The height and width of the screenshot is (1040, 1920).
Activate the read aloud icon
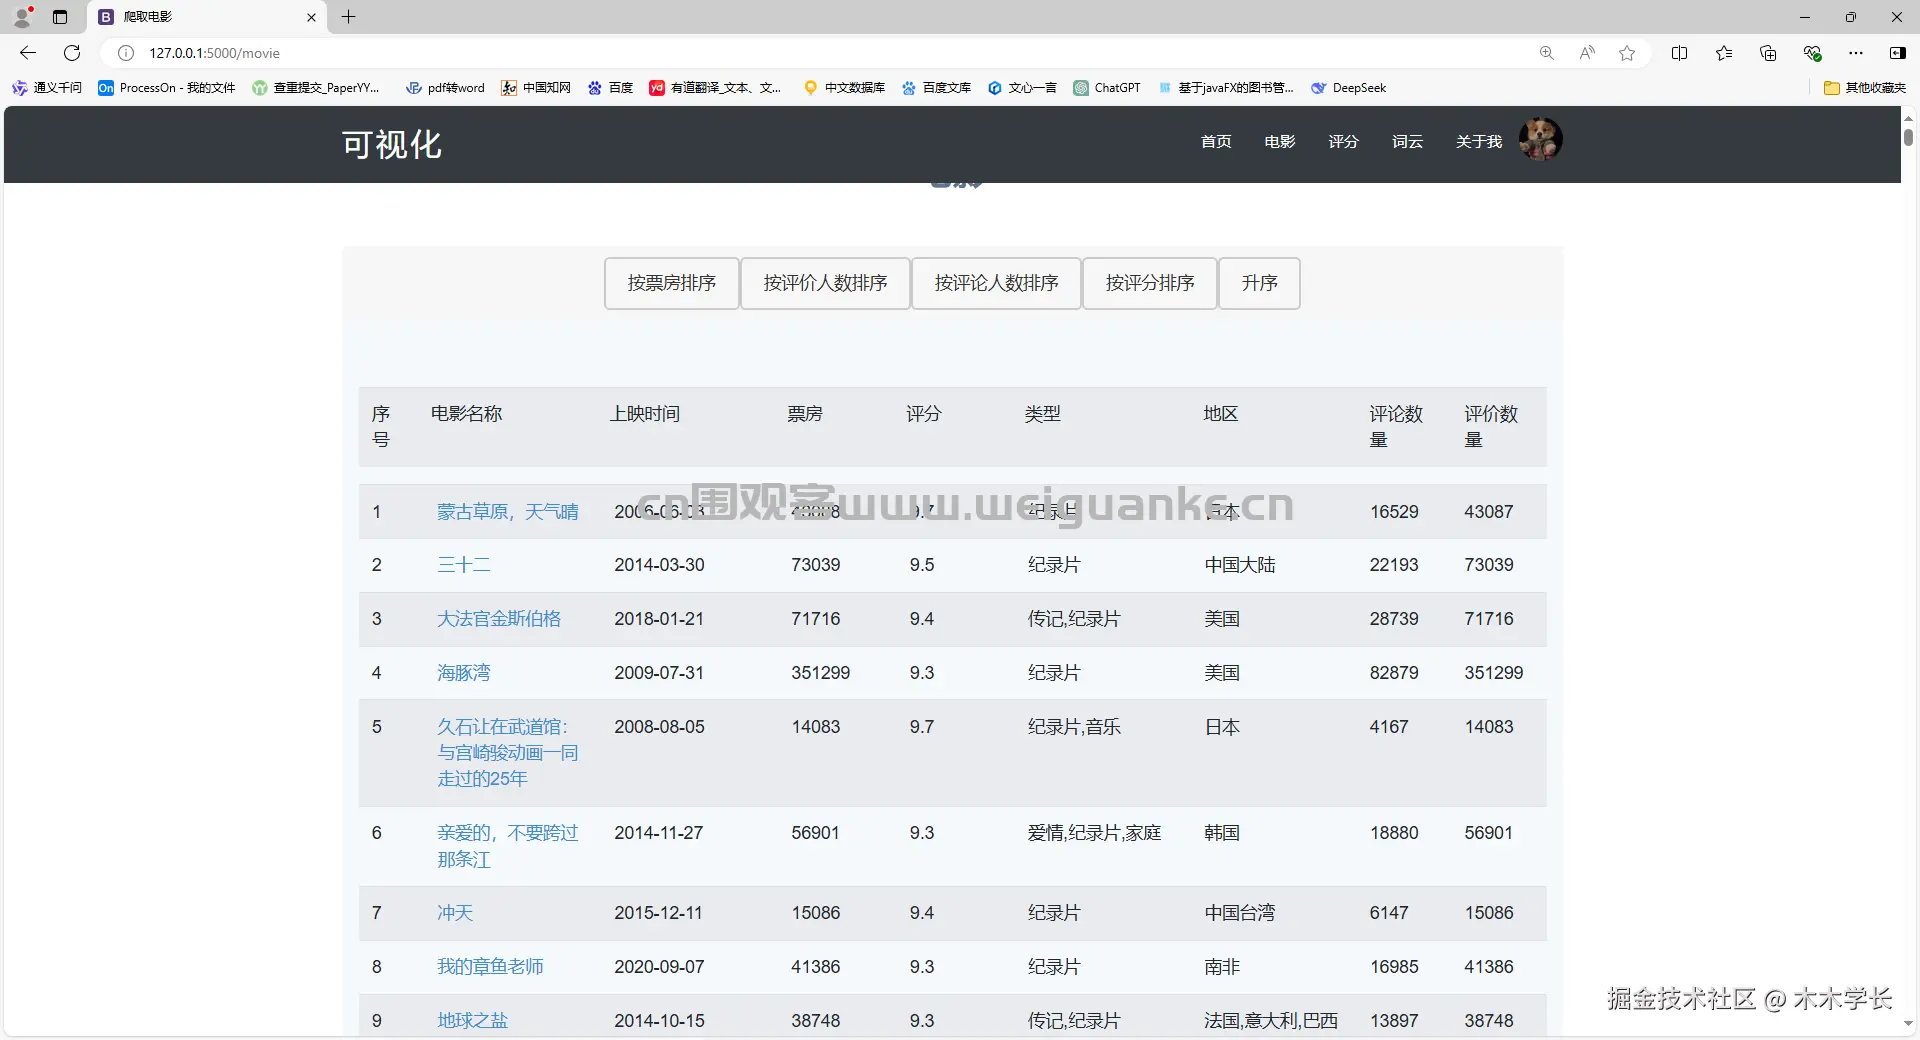click(1587, 53)
